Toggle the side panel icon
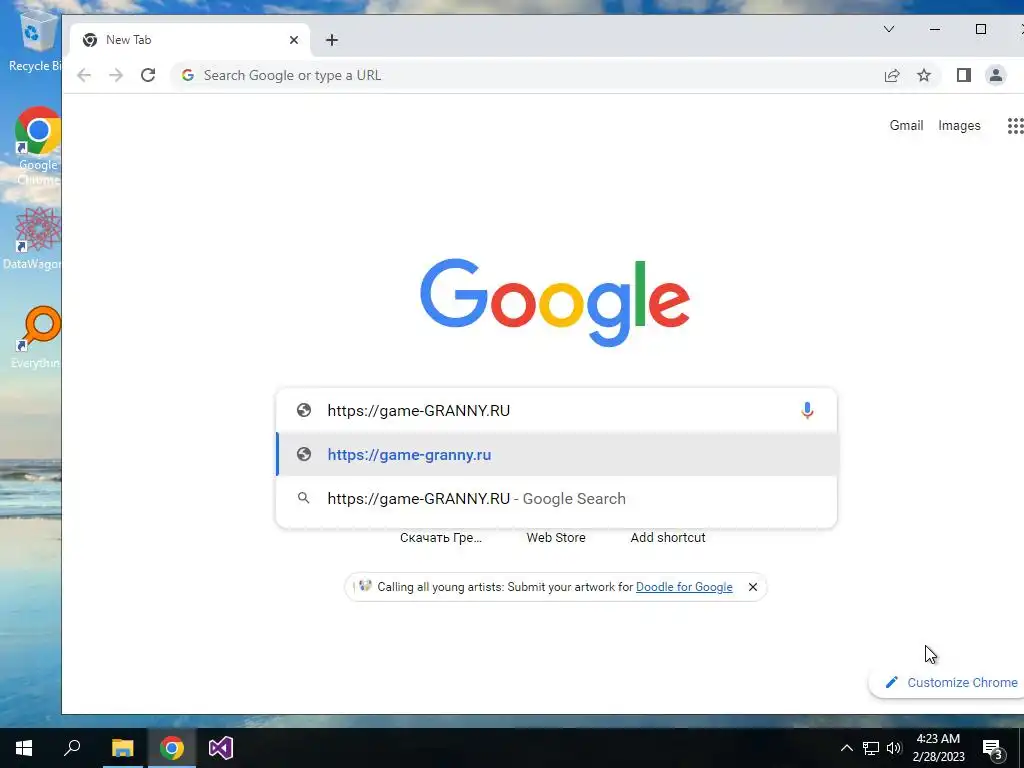 coord(964,75)
